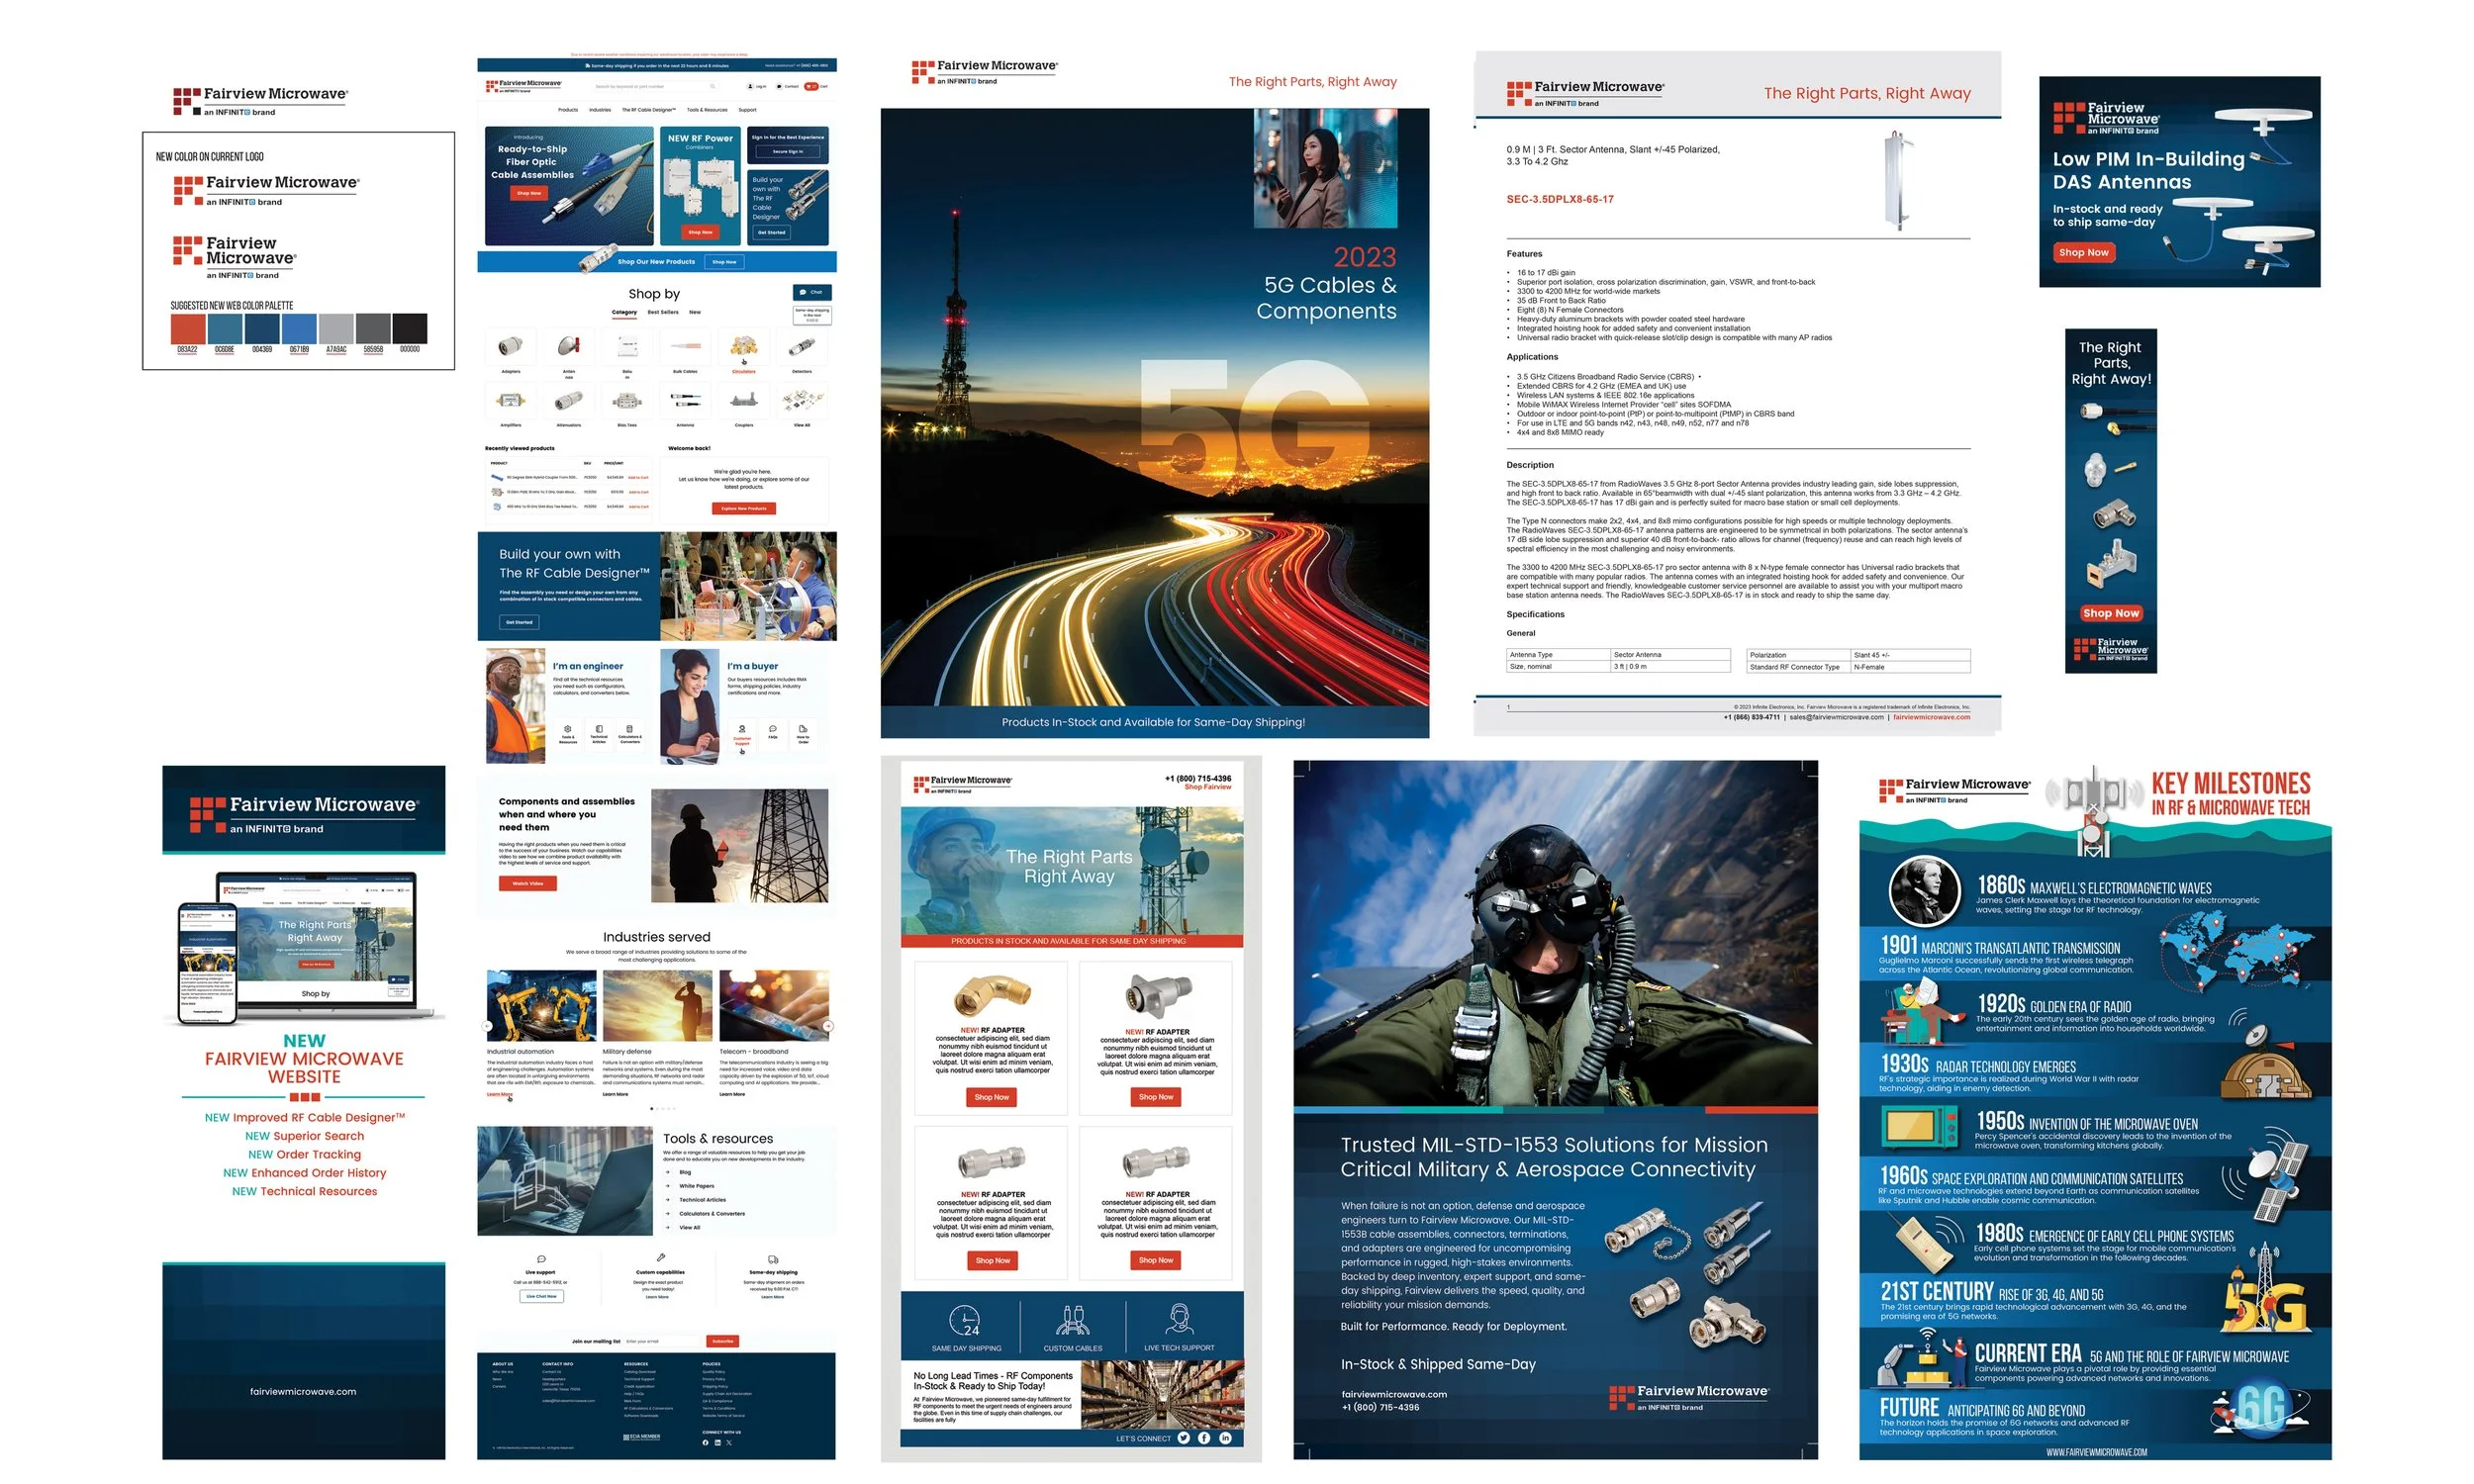The height and width of the screenshot is (1484, 2474).
Task: Click the Live support speech bubble icon
Action: 541,1259
